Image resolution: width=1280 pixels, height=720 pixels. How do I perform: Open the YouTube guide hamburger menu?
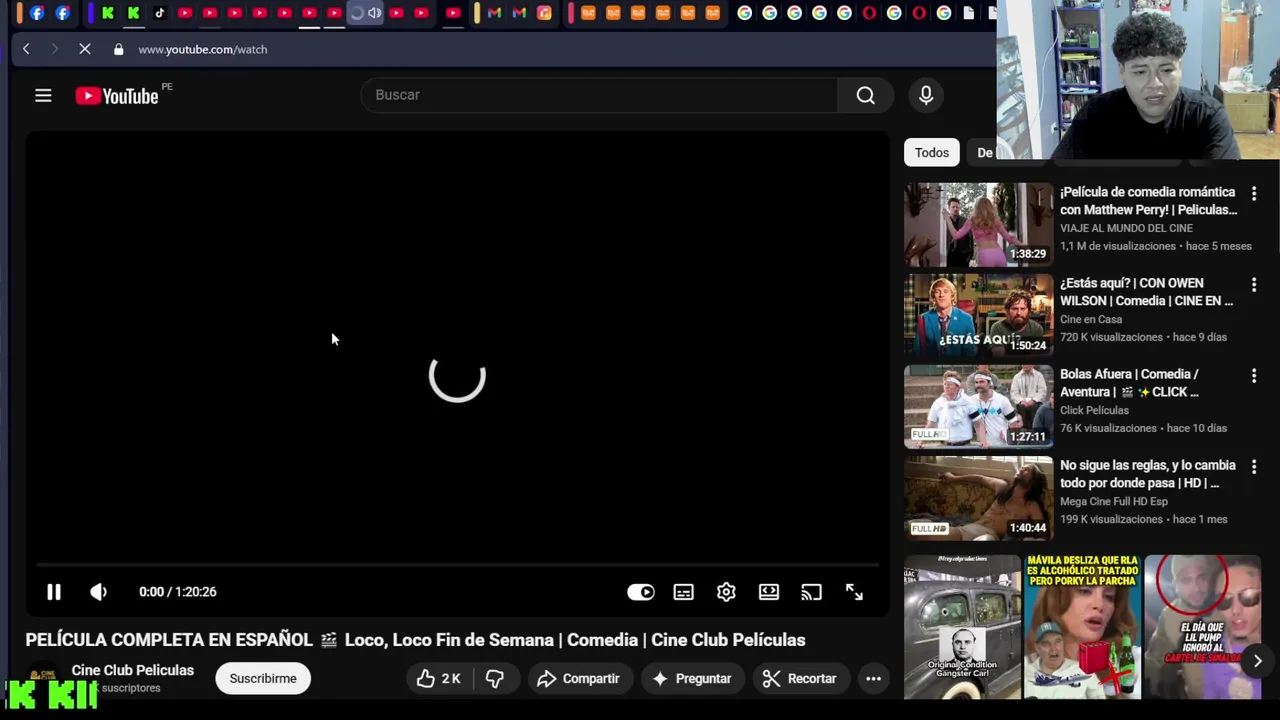43,96
